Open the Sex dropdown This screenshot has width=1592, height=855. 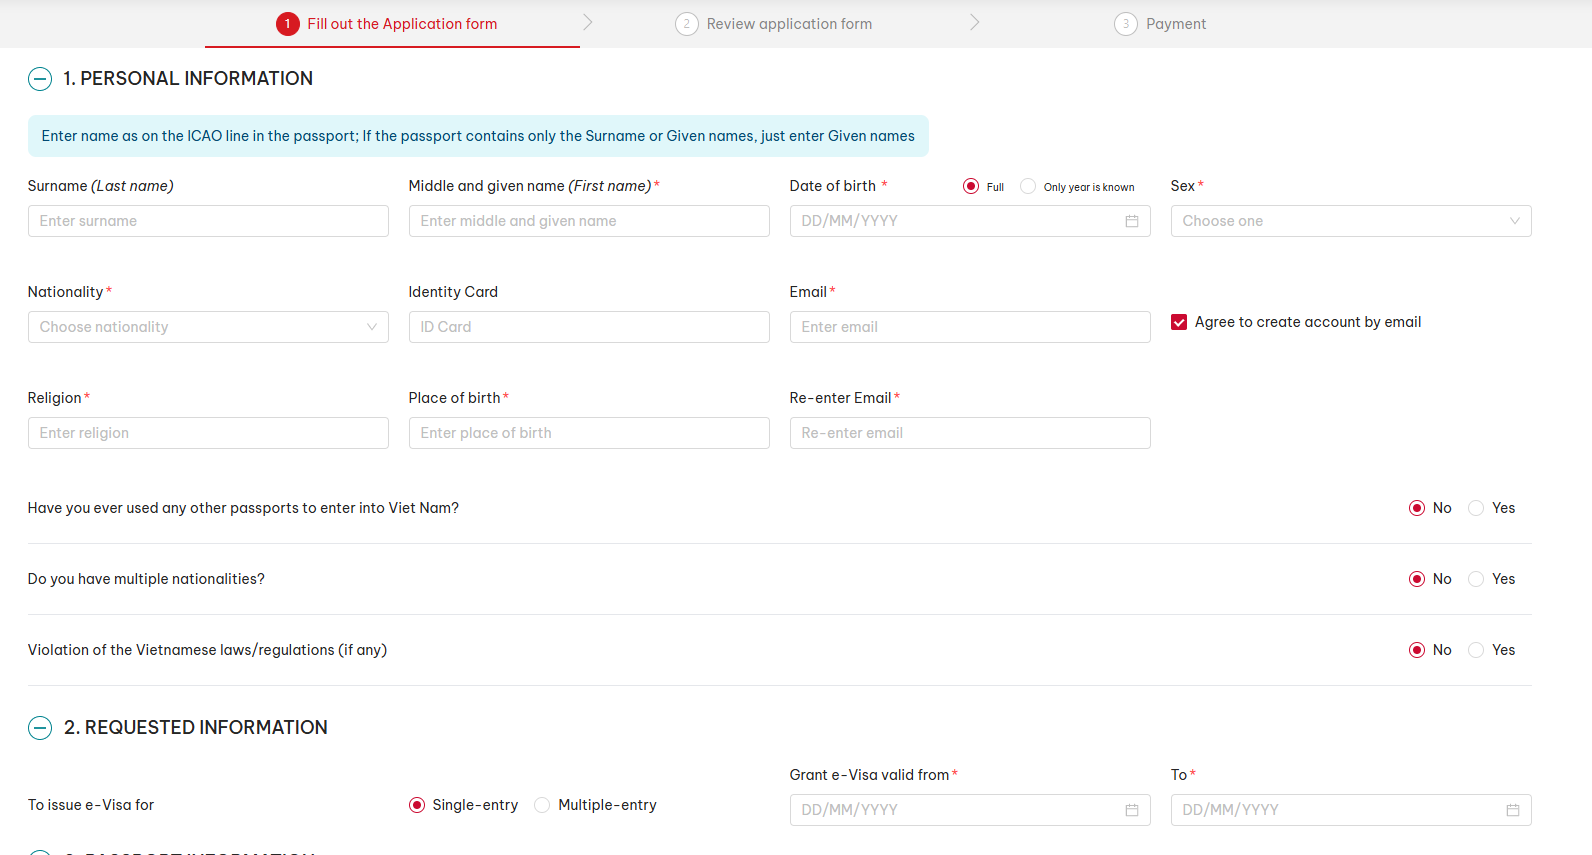pos(1350,221)
